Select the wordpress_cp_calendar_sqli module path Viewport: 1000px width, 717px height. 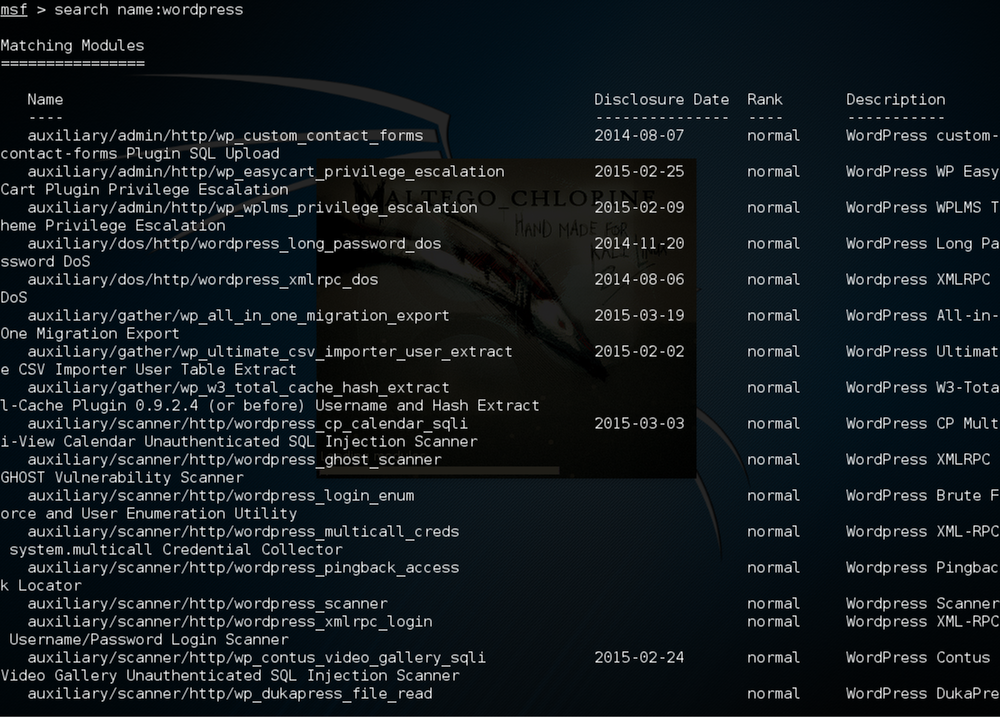point(247,424)
